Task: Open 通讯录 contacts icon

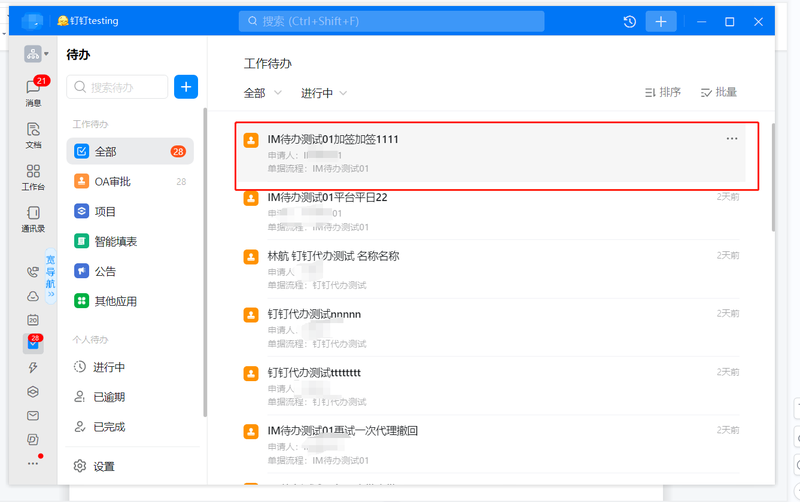Action: click(x=33, y=218)
